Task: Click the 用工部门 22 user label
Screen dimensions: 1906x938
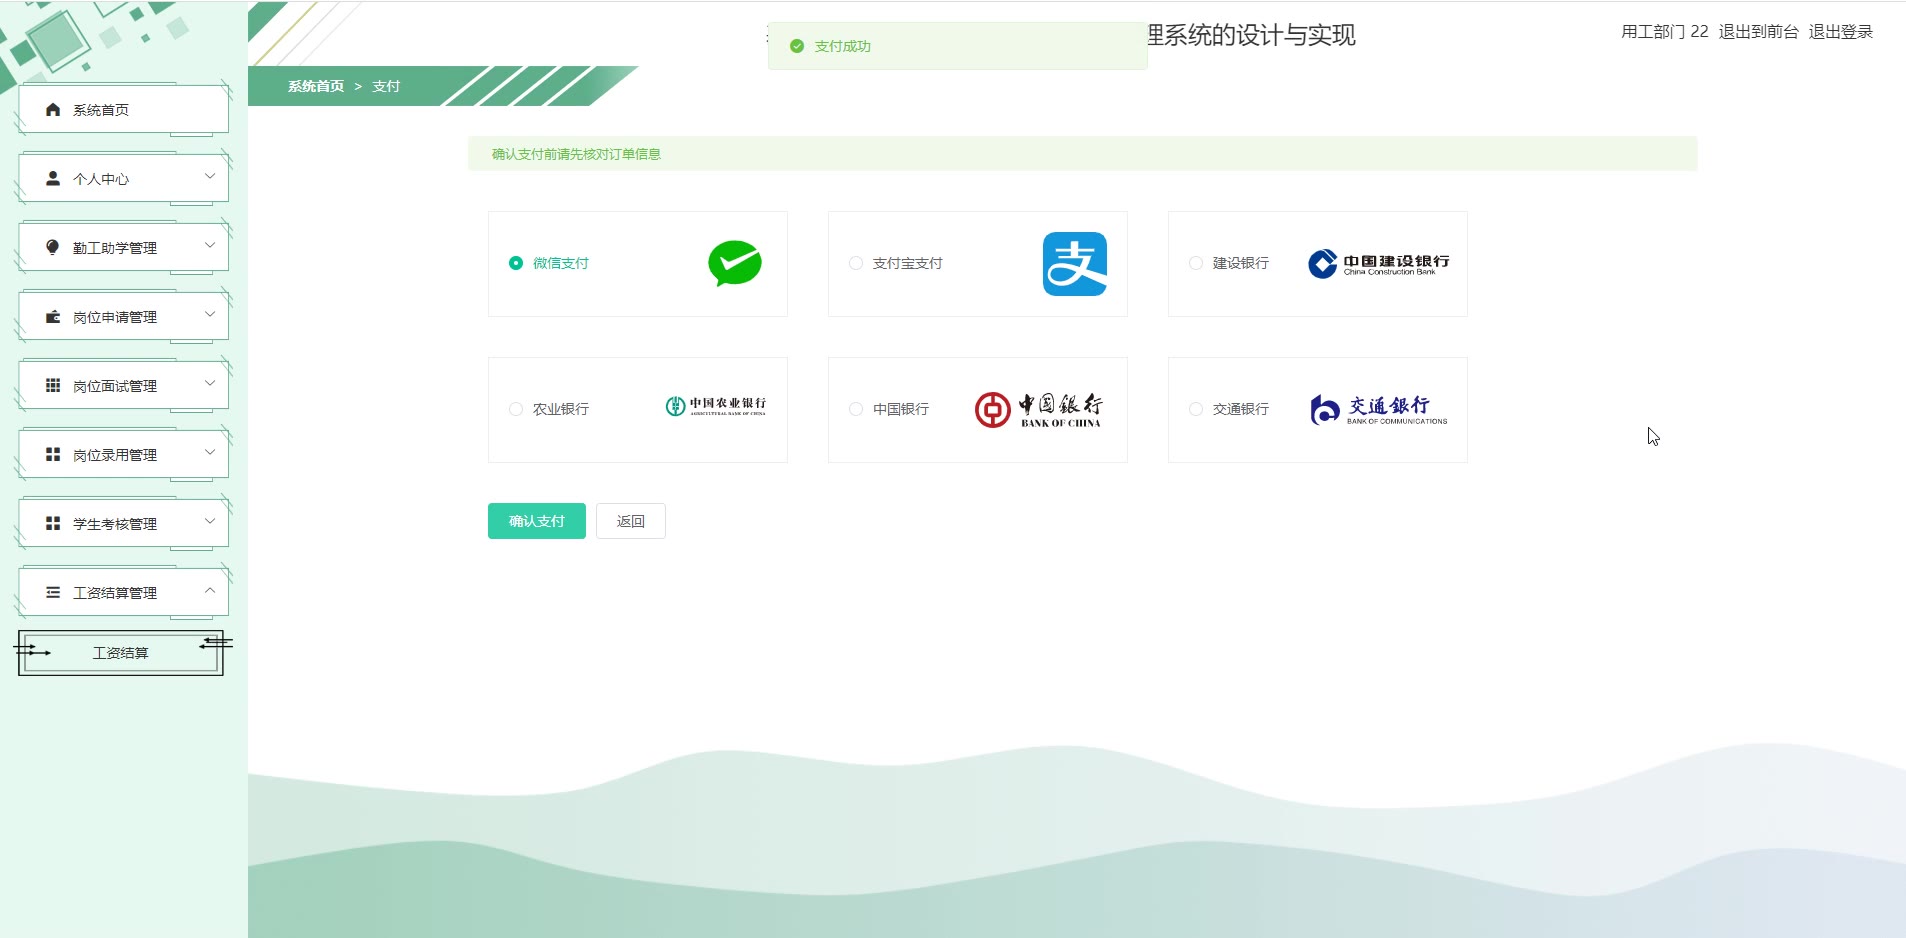Action: (1665, 32)
